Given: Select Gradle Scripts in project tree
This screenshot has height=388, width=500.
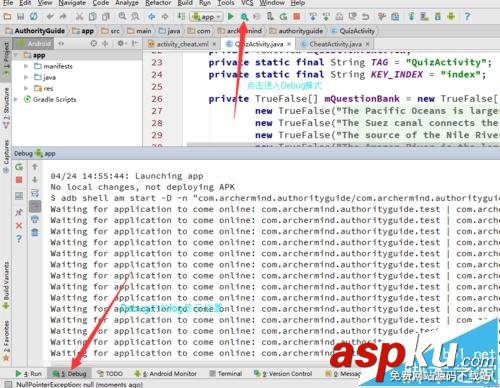Looking at the screenshot, I should [x=55, y=99].
